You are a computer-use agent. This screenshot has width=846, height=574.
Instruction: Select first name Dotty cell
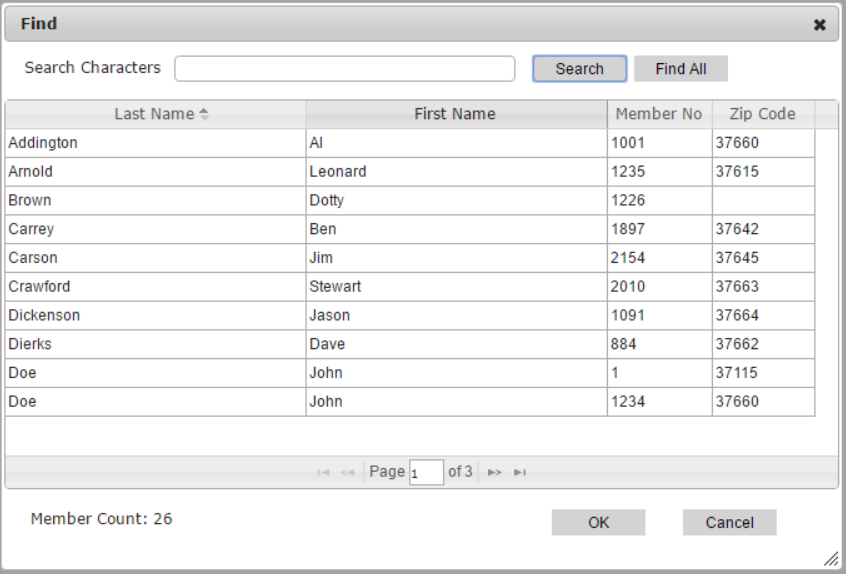pyautogui.click(x=456, y=200)
